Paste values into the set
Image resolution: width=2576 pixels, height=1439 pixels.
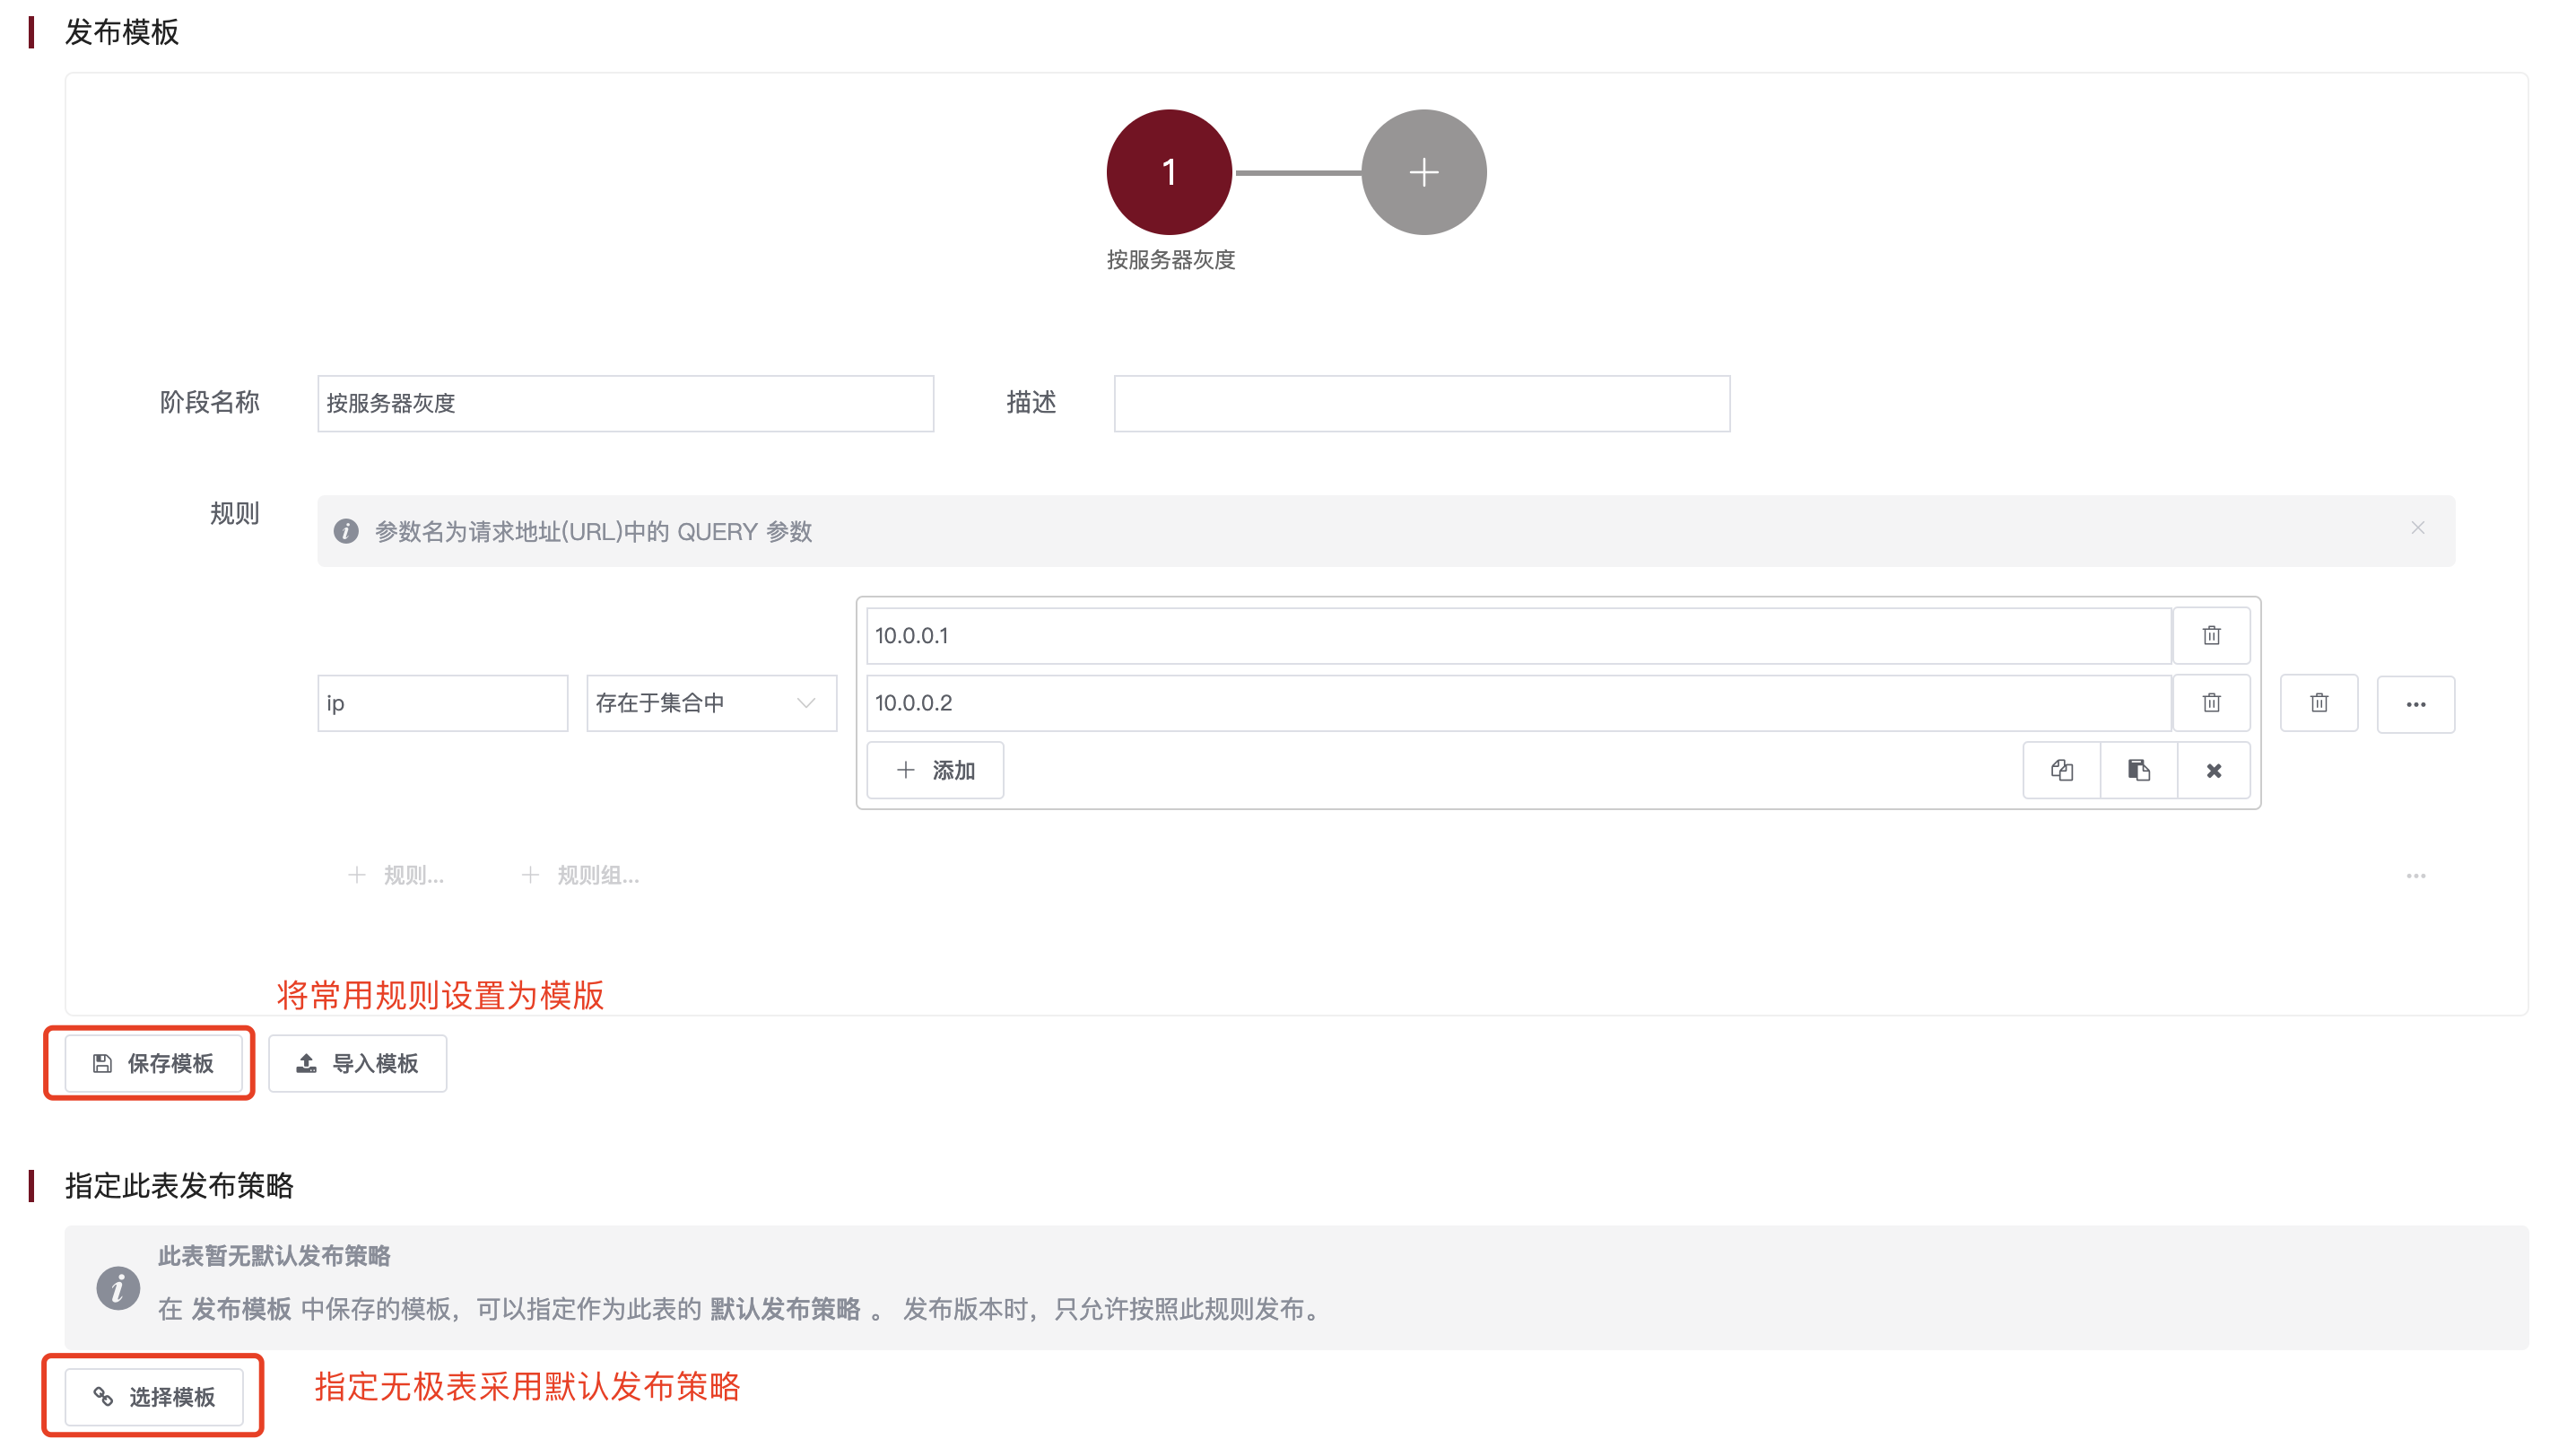point(2138,770)
